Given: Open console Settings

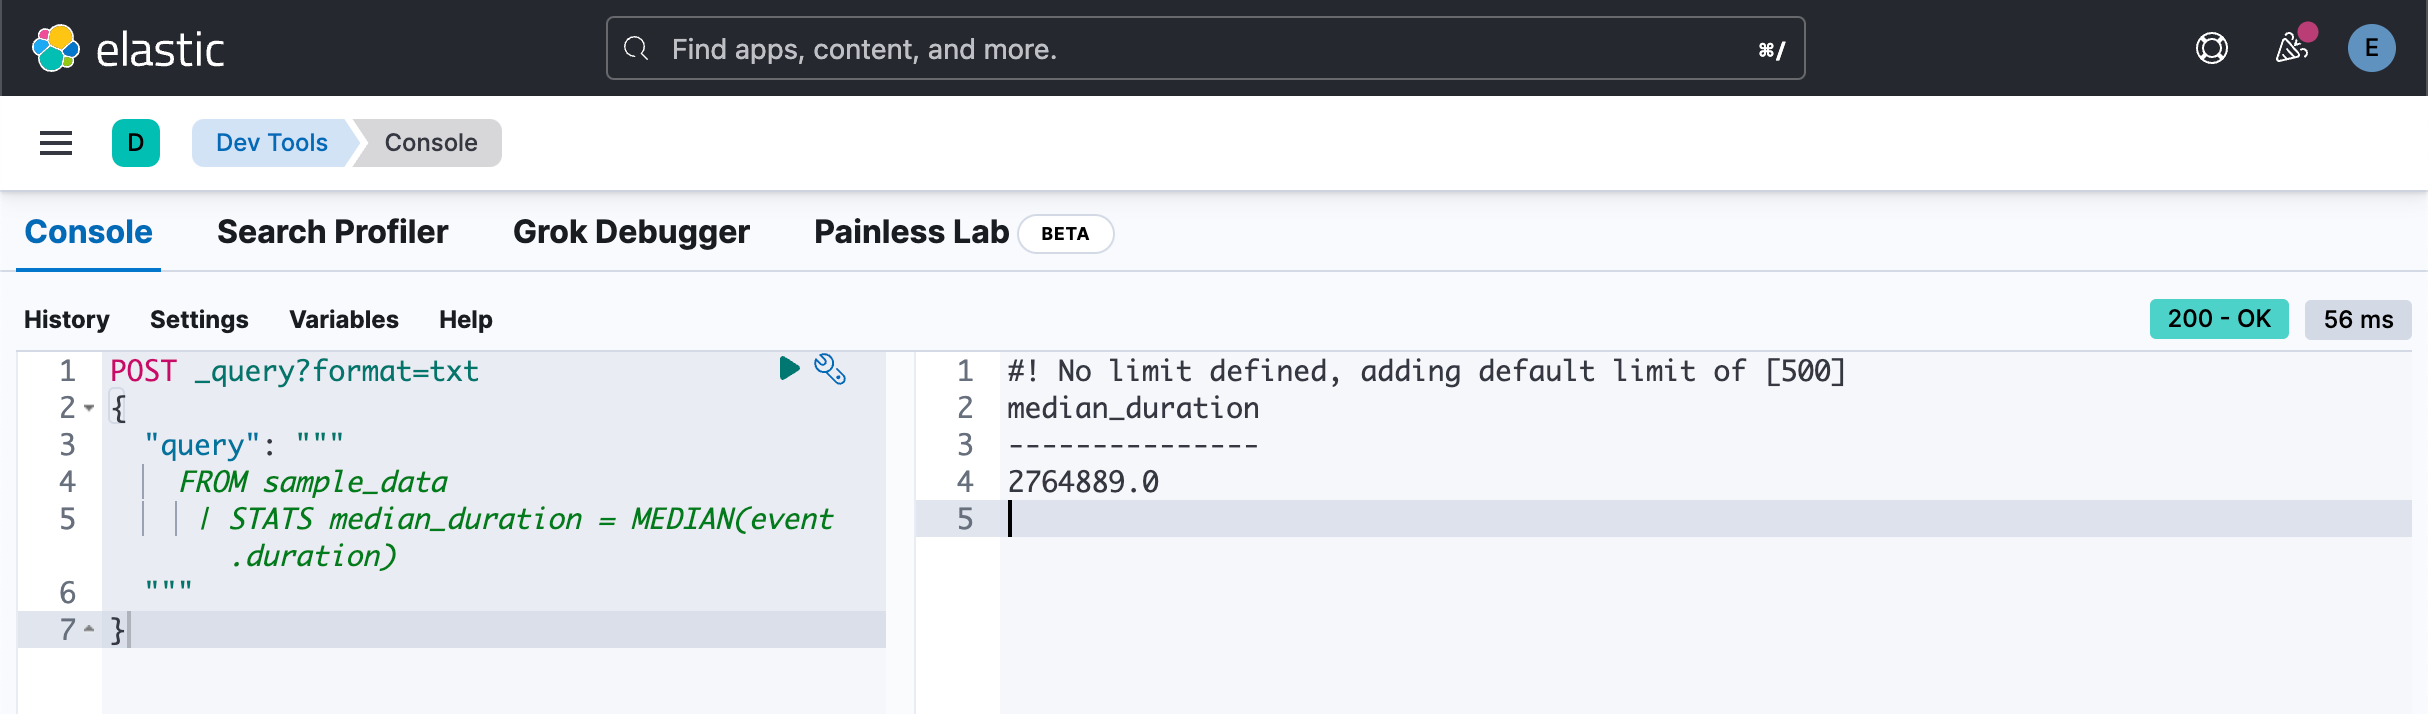Looking at the screenshot, I should point(199,319).
